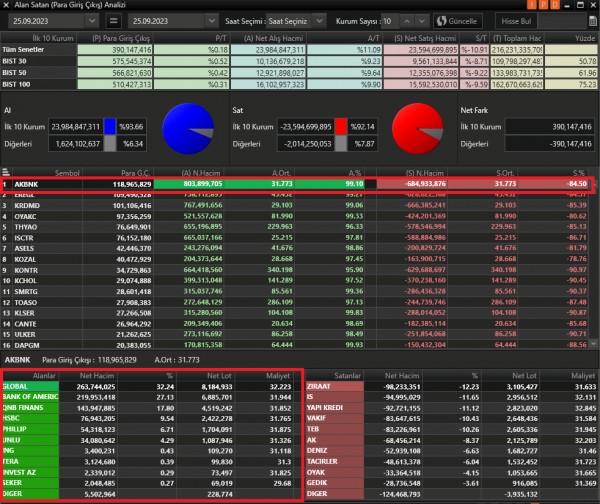Select the KONTR row
Image resolution: width=600 pixels, height=504 pixels.
297,270
